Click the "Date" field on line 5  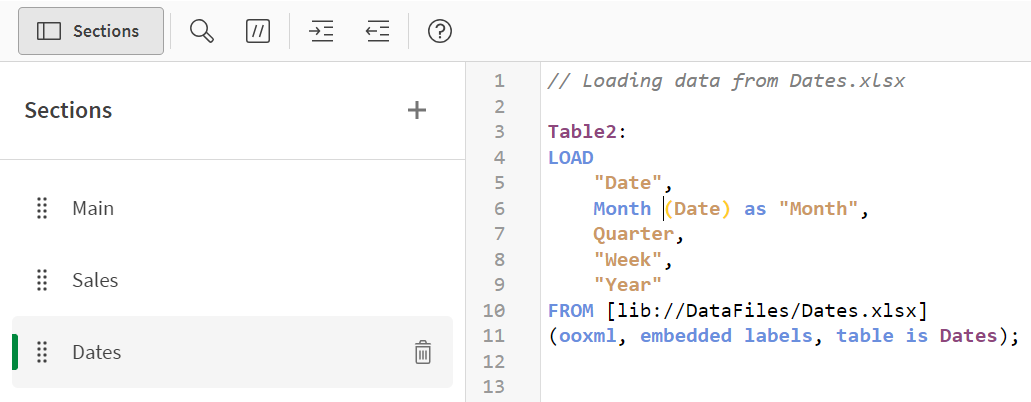tap(627, 183)
